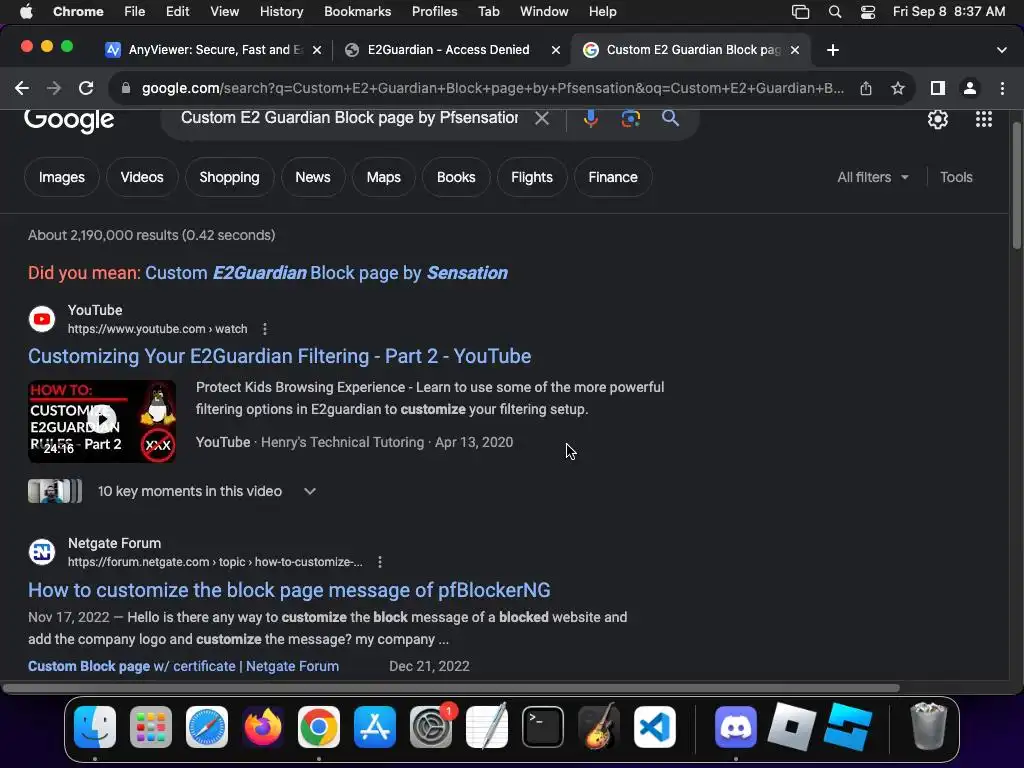Start voice search with the microphone

pos(590,118)
